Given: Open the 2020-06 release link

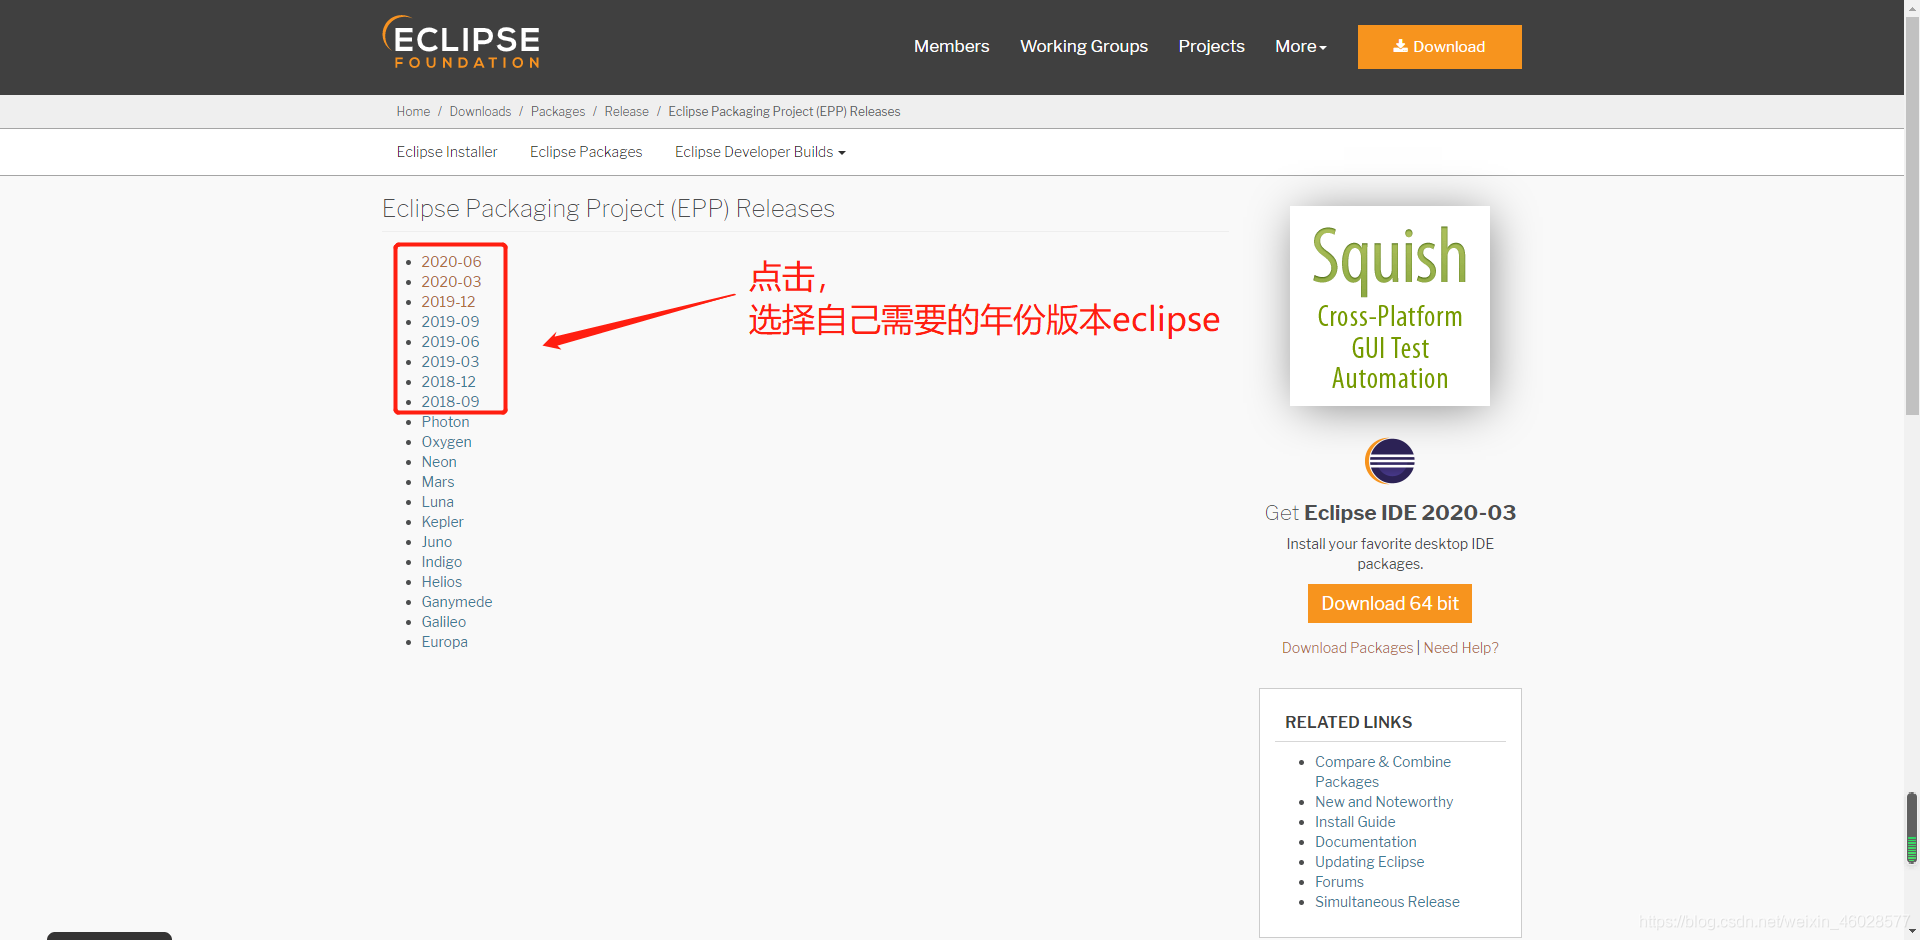Looking at the screenshot, I should [451, 262].
